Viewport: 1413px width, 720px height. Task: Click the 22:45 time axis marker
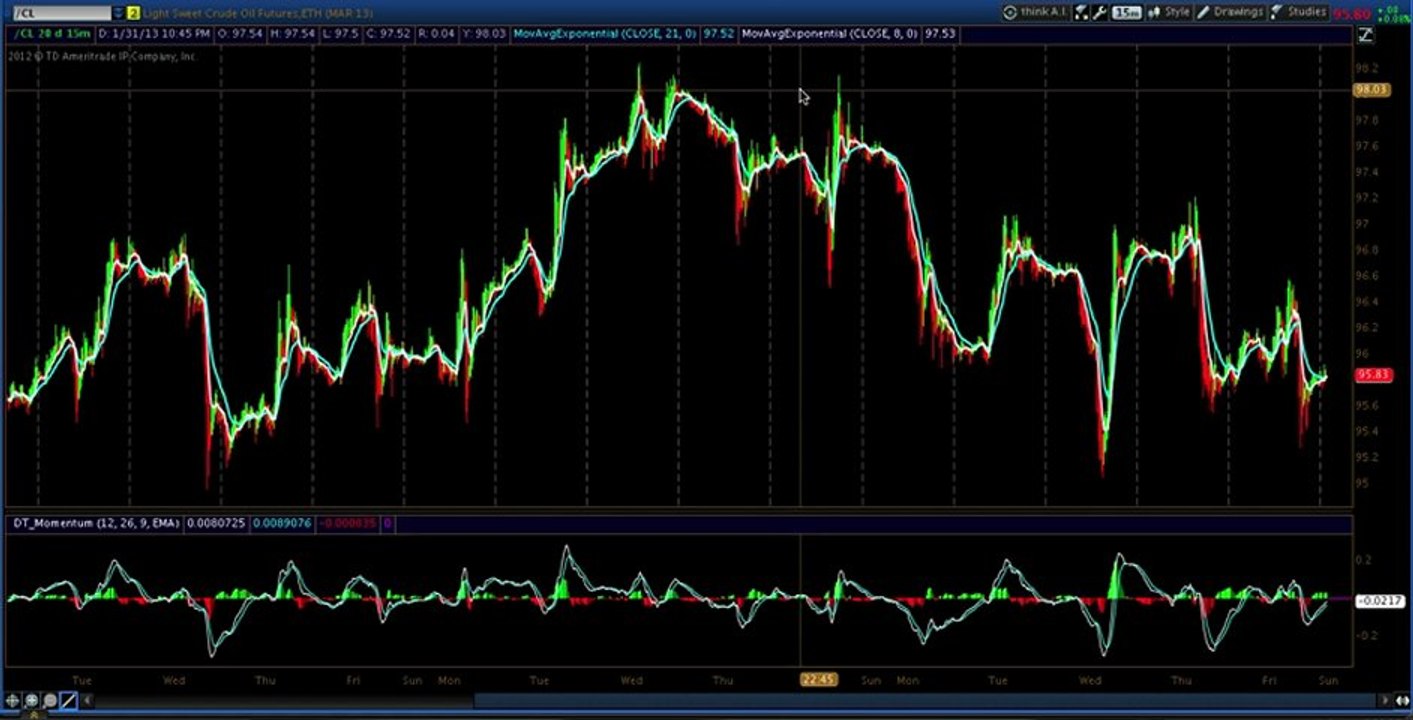[x=817, y=680]
